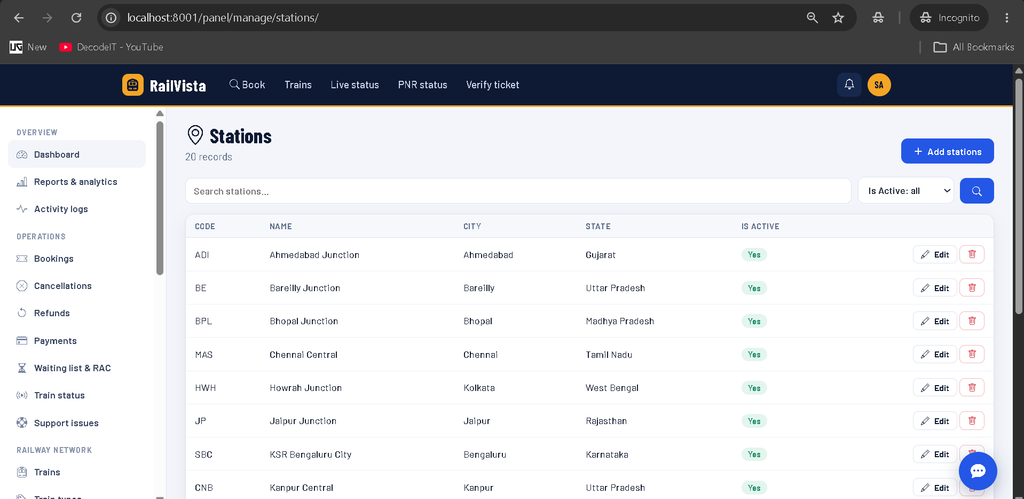Open Live status in the top navigation

coord(355,85)
